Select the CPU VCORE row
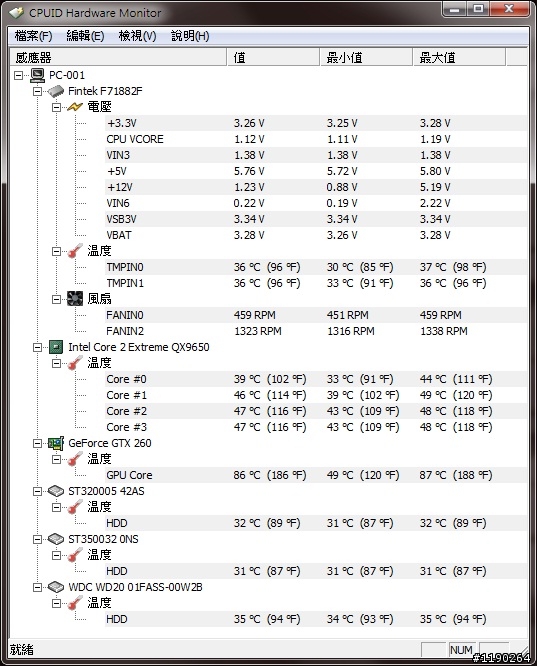The image size is (537, 666). 316,139
